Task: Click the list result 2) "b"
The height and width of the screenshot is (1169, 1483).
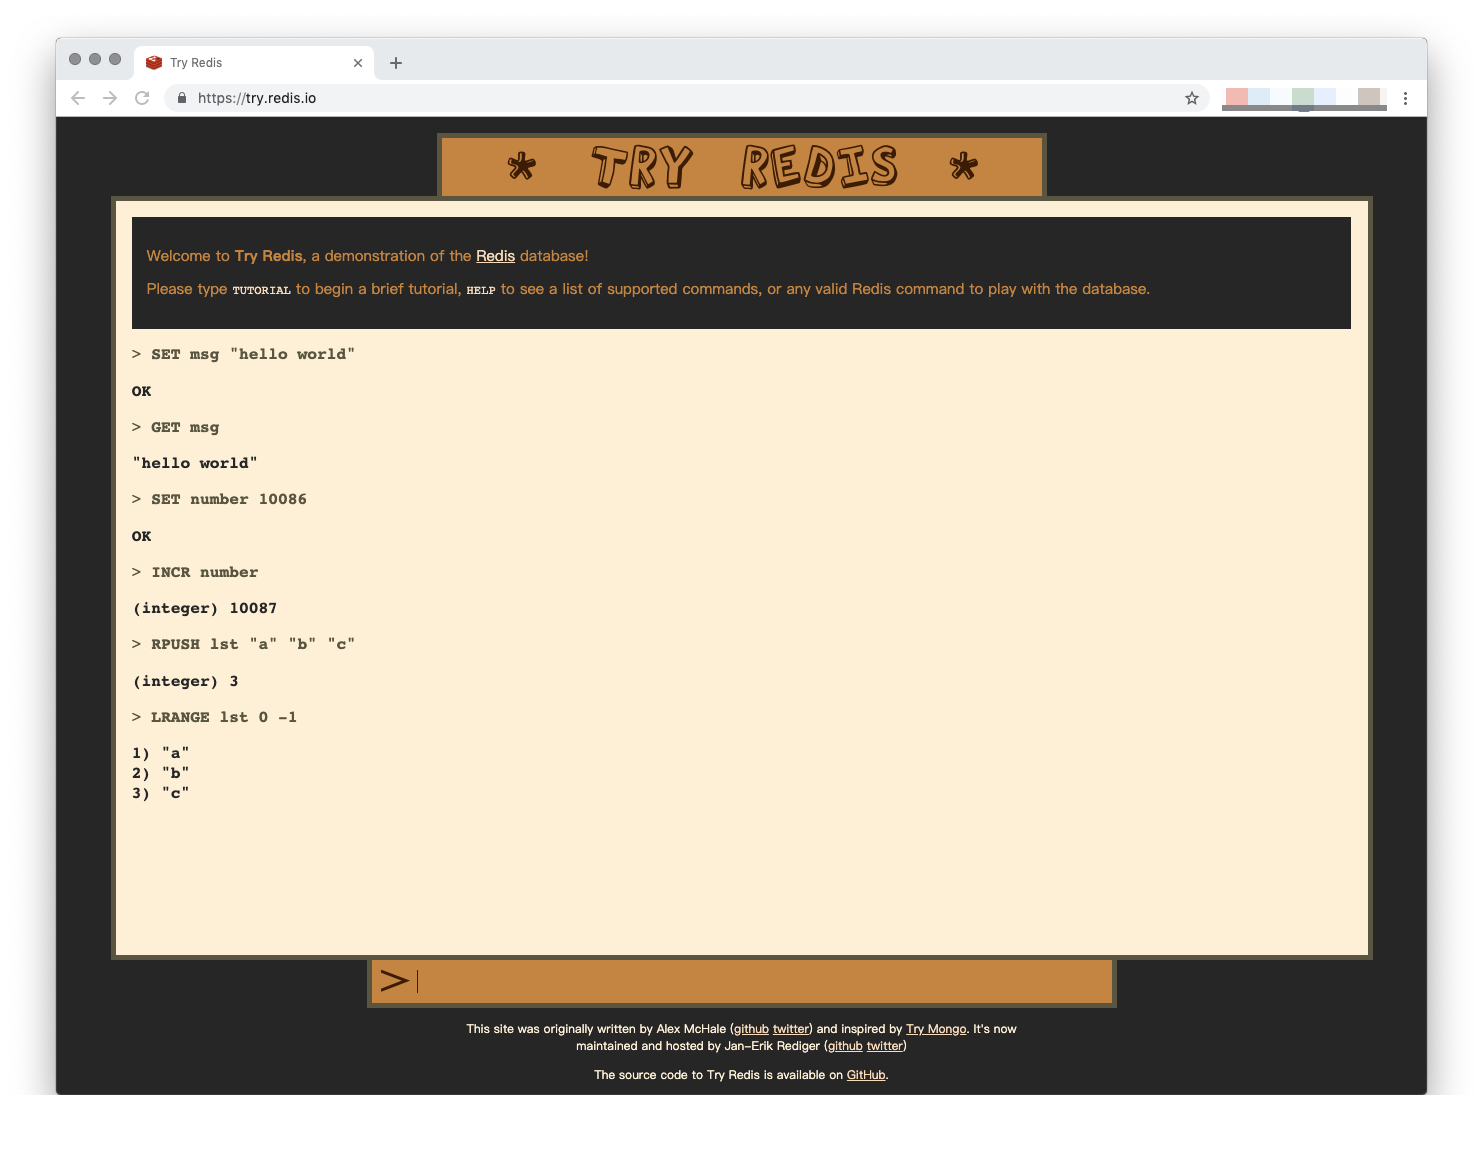Action: (160, 773)
